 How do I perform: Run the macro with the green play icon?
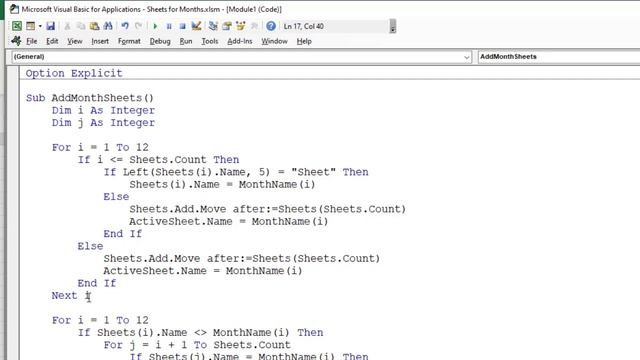[155, 26]
